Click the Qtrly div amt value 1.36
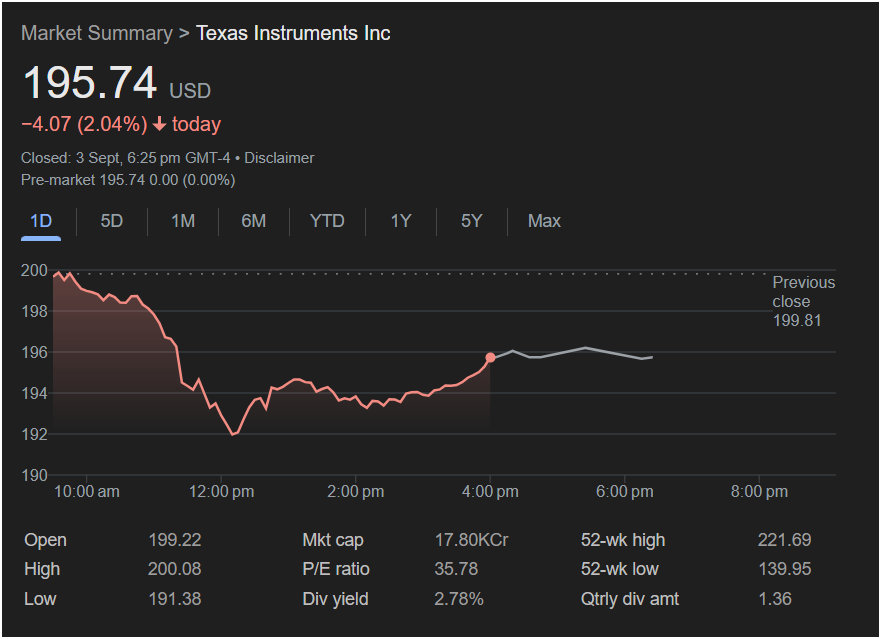The width and height of the screenshot is (881, 639). tap(775, 599)
